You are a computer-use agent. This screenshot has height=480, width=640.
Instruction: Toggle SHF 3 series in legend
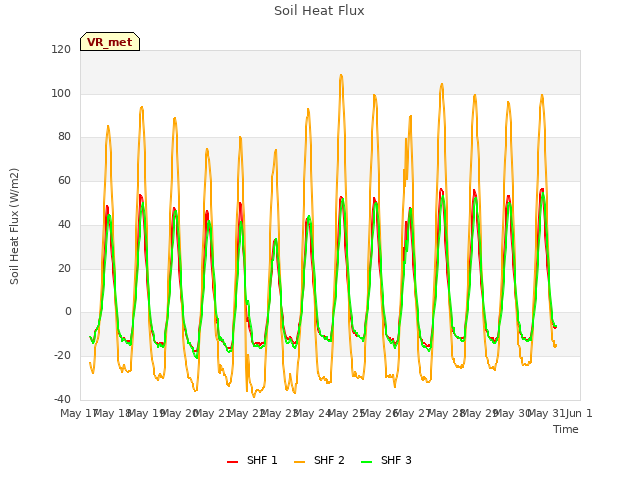[387, 460]
